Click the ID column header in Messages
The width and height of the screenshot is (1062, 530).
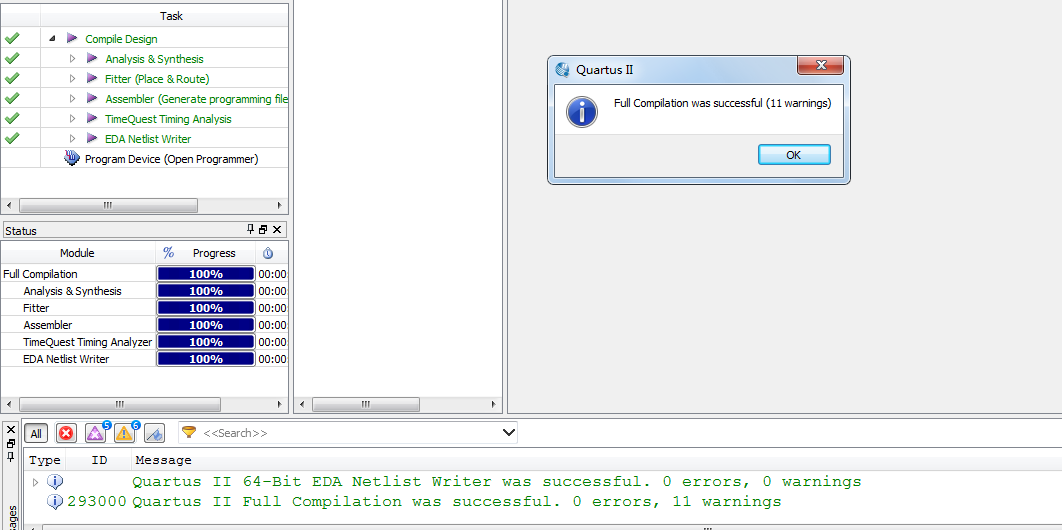tap(100, 460)
